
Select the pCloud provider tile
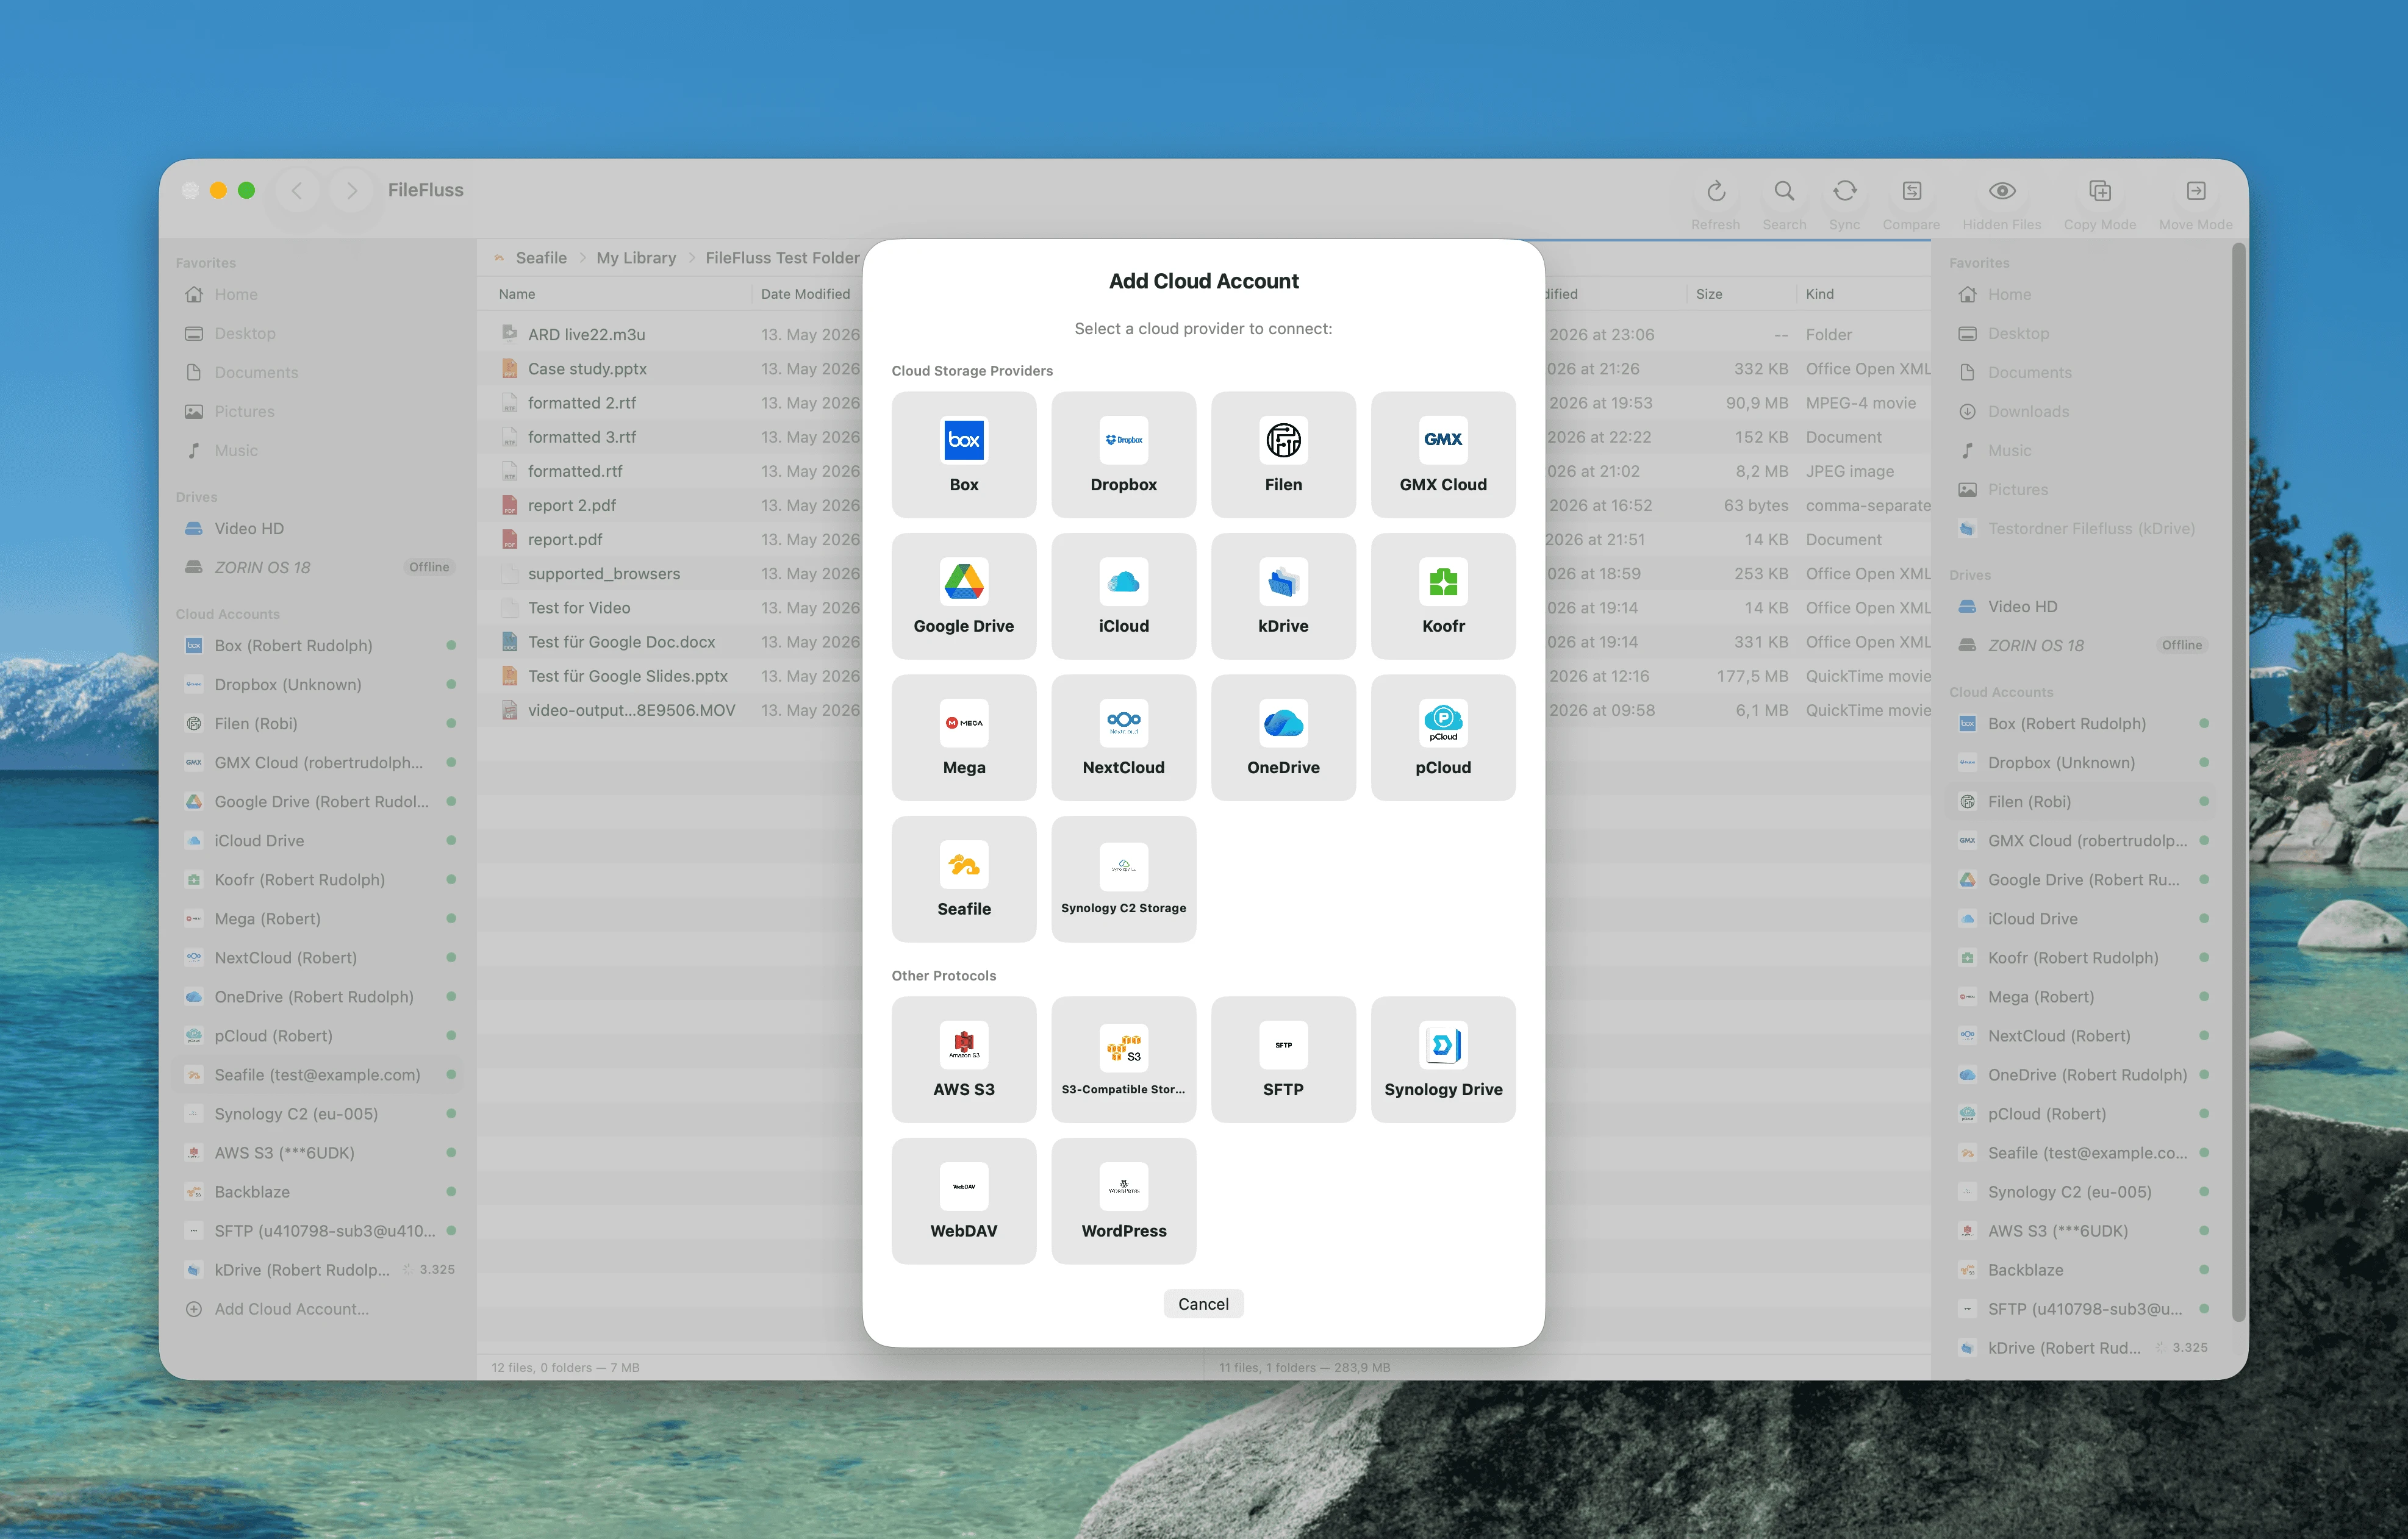coord(1443,737)
